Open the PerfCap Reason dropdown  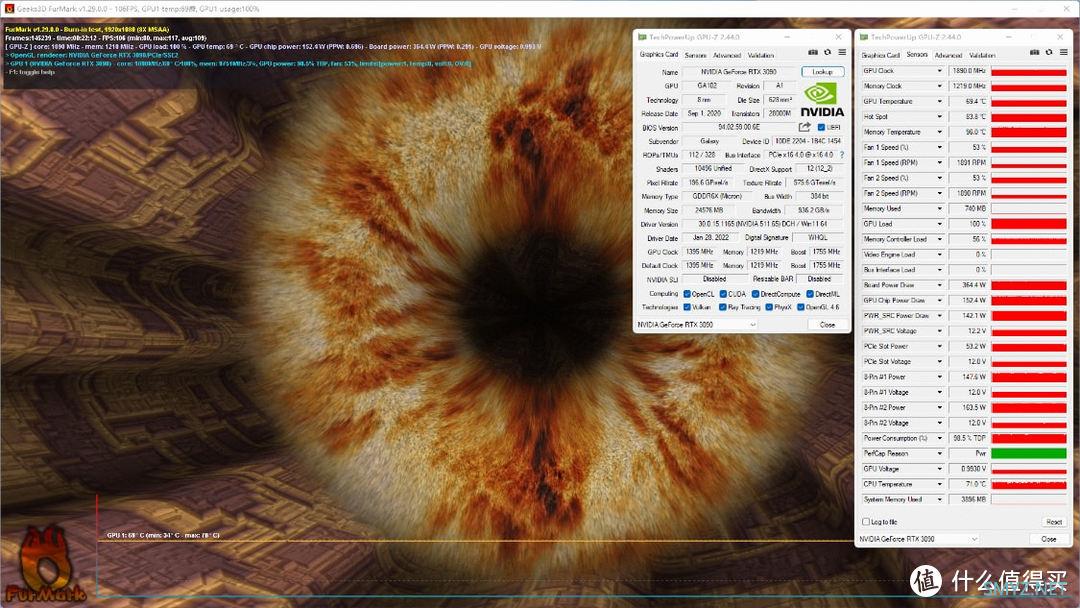[939, 453]
